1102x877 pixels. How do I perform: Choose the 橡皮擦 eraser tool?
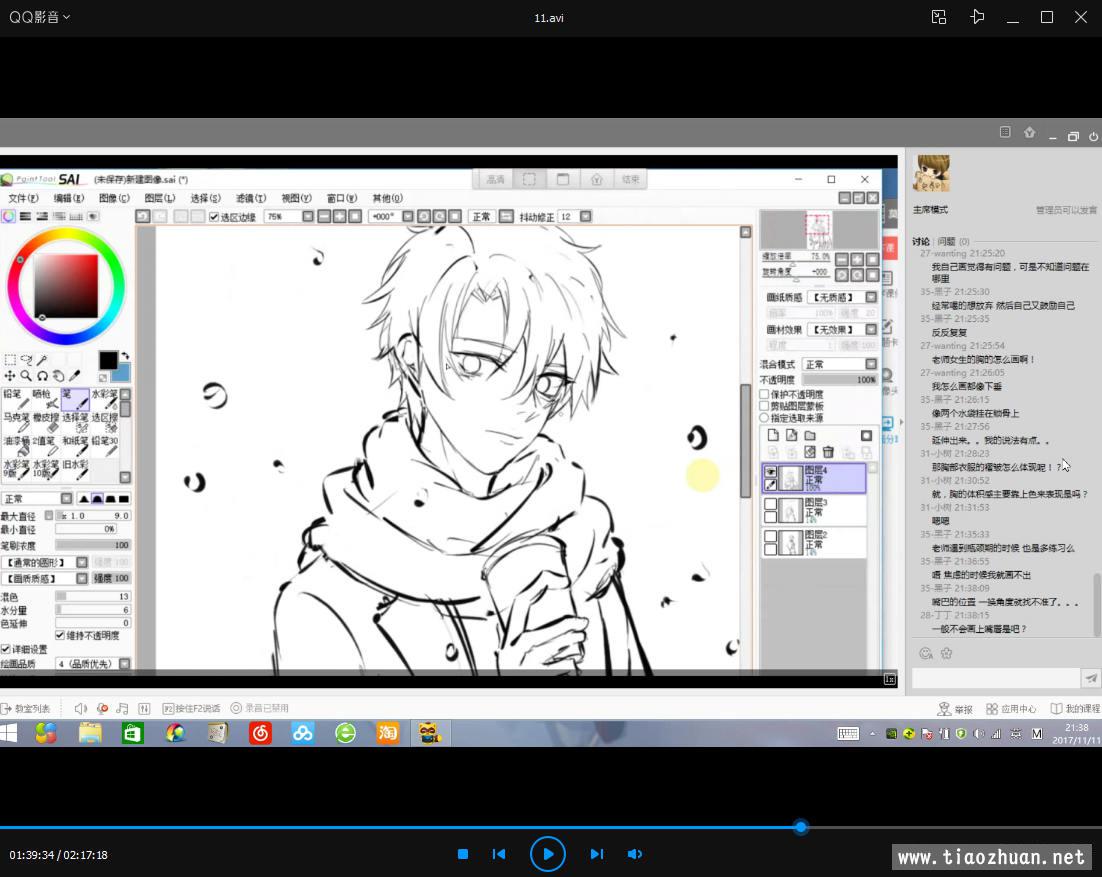click(45, 422)
